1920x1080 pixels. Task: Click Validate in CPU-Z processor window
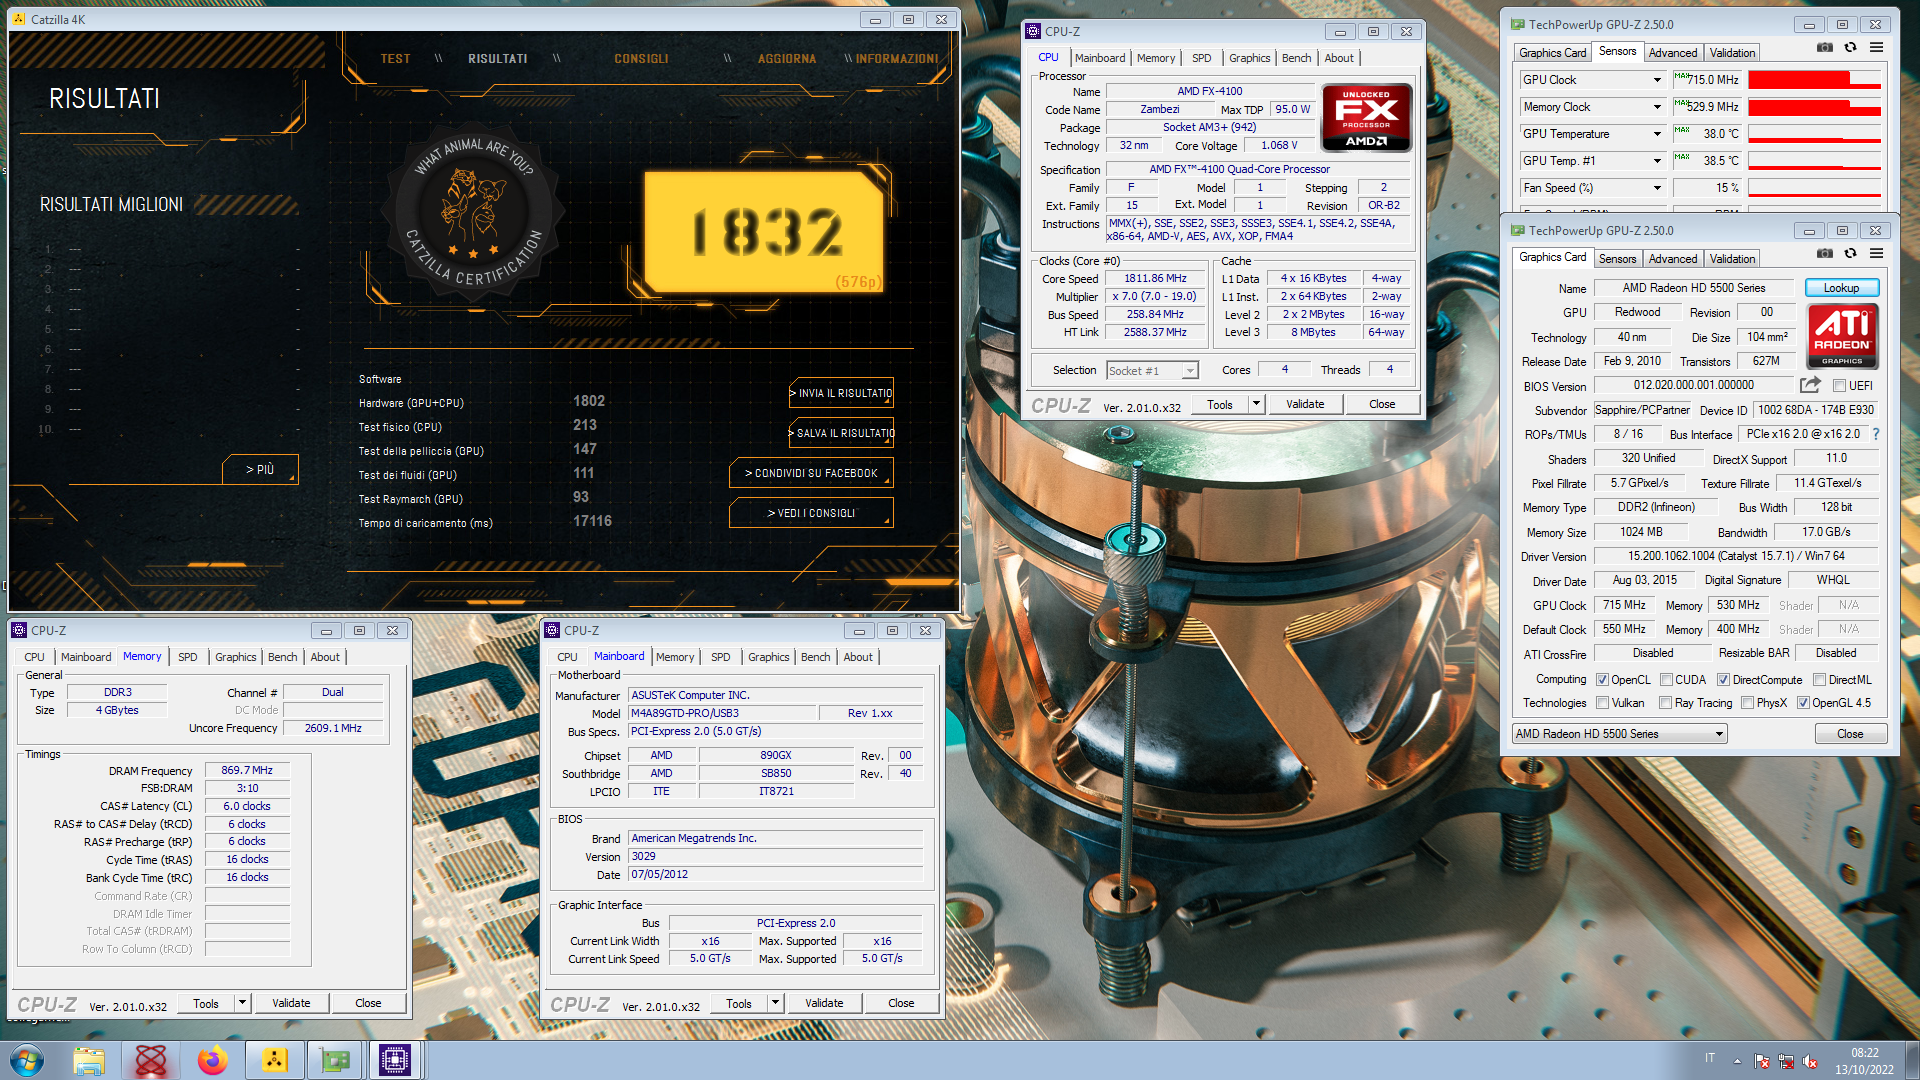click(x=1305, y=404)
